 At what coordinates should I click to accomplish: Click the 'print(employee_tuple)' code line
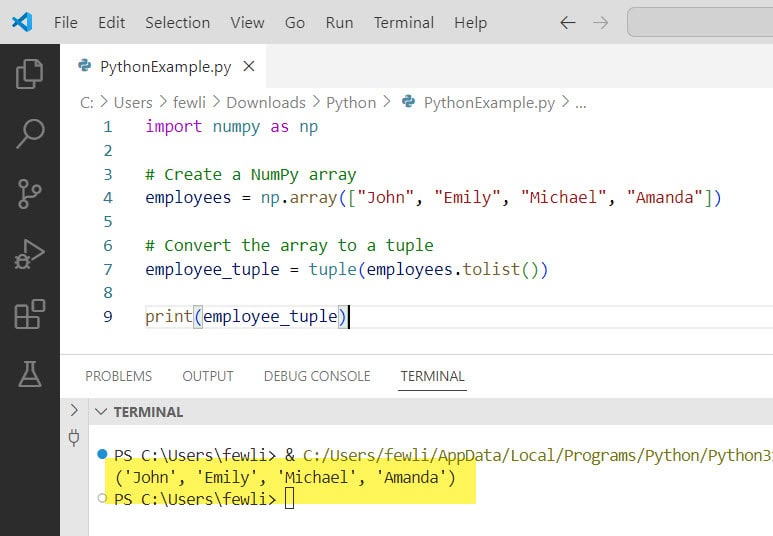pyautogui.click(x=246, y=316)
